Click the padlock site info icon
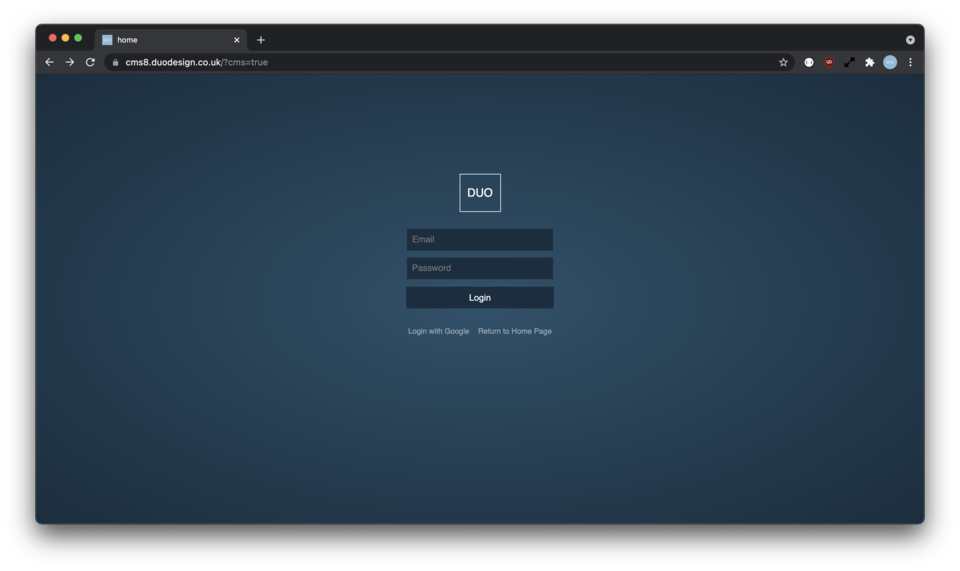960x571 pixels. 115,62
